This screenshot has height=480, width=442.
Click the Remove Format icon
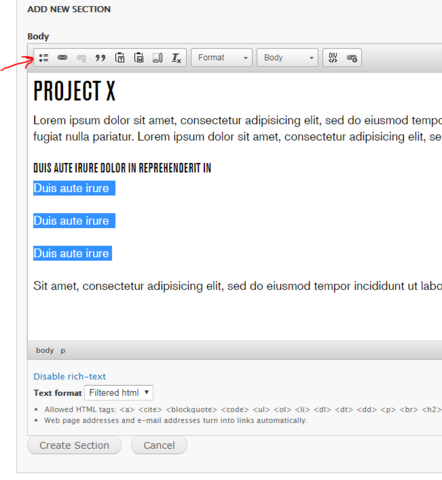point(176,58)
